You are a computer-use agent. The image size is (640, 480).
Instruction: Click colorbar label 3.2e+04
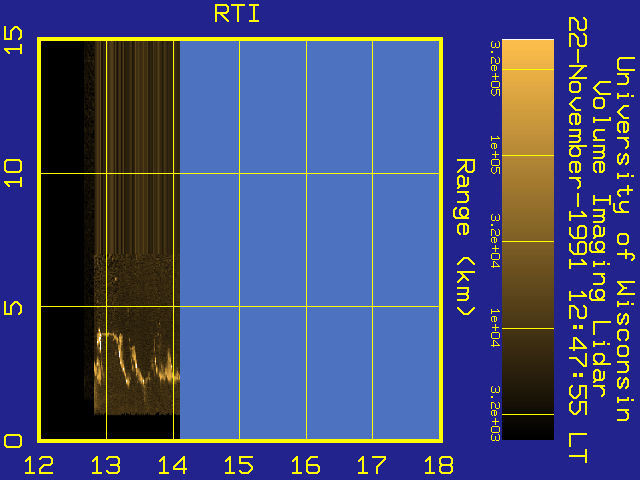coord(495,241)
